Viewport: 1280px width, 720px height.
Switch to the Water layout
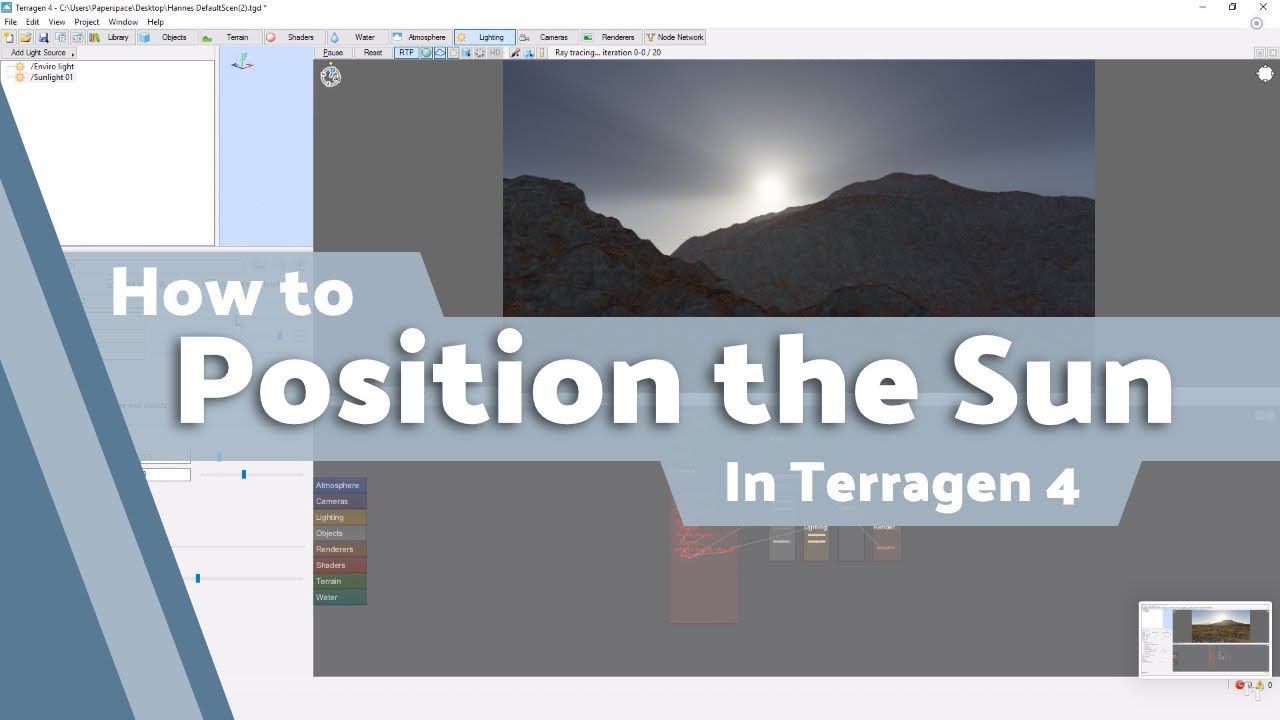(x=357, y=37)
